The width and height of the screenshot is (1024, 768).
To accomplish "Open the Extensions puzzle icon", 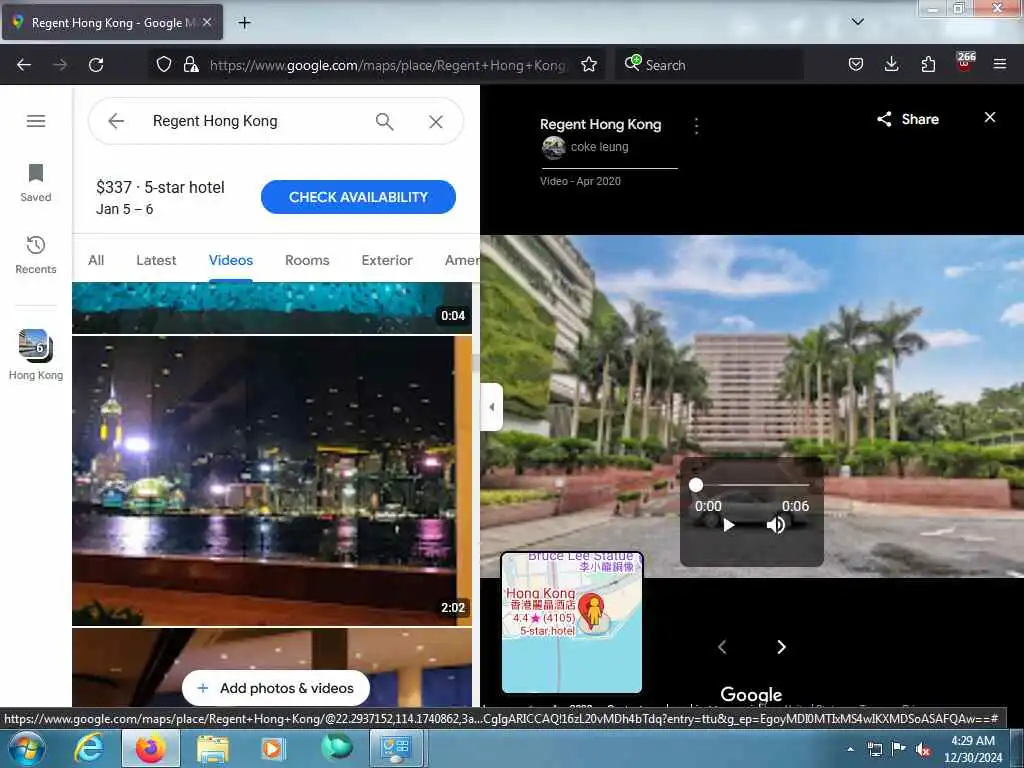I will coord(928,64).
